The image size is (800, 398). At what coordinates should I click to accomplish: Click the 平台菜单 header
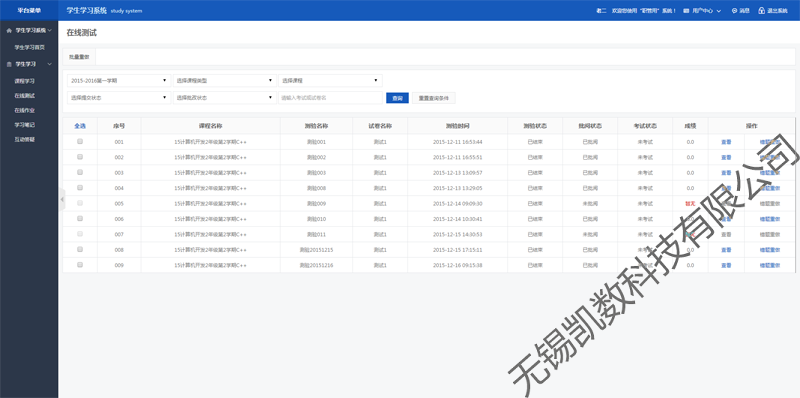click(29, 11)
